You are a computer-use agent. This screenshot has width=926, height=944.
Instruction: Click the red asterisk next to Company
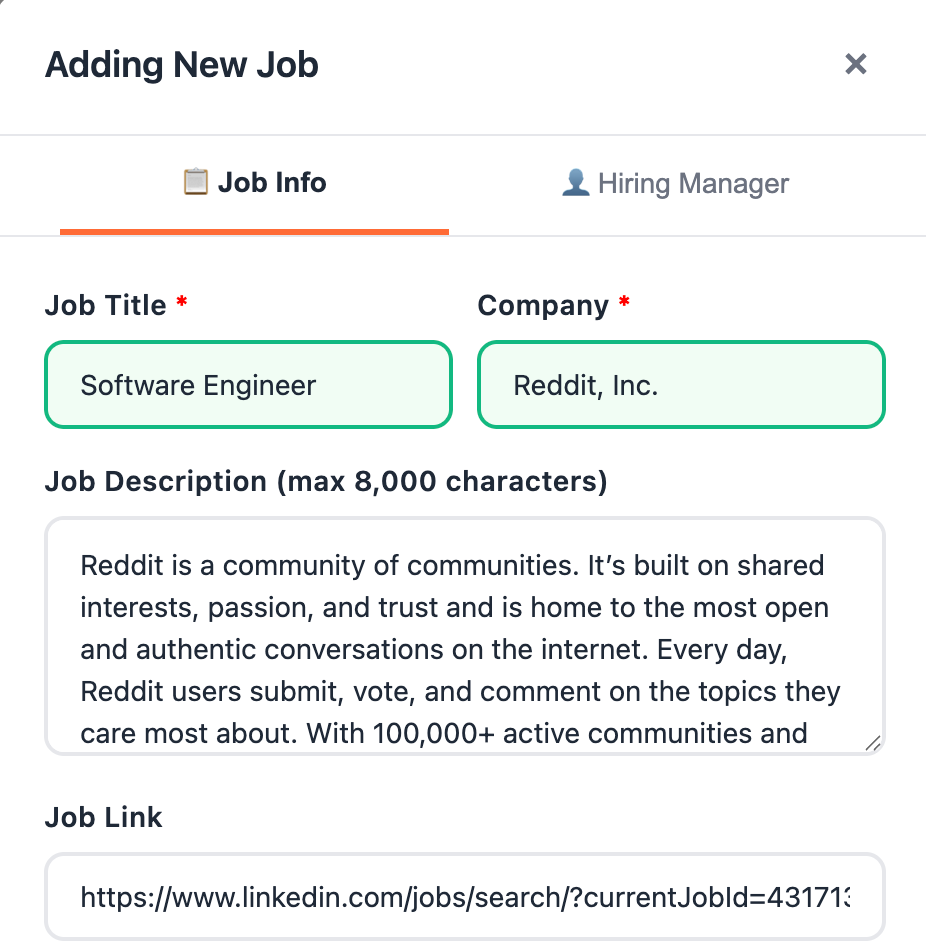(624, 303)
